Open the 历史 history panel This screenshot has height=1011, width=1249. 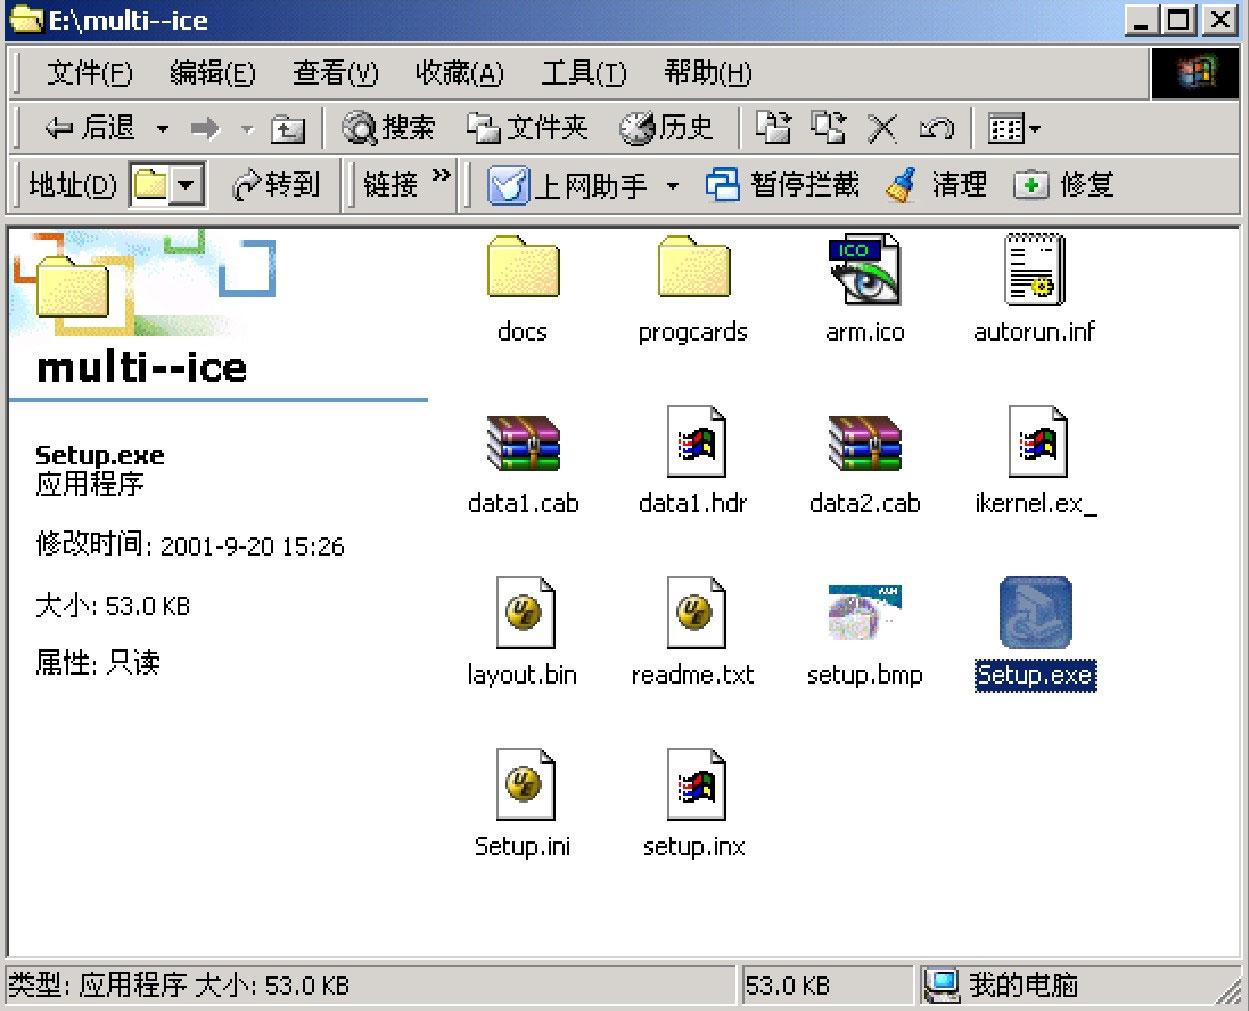[668, 128]
